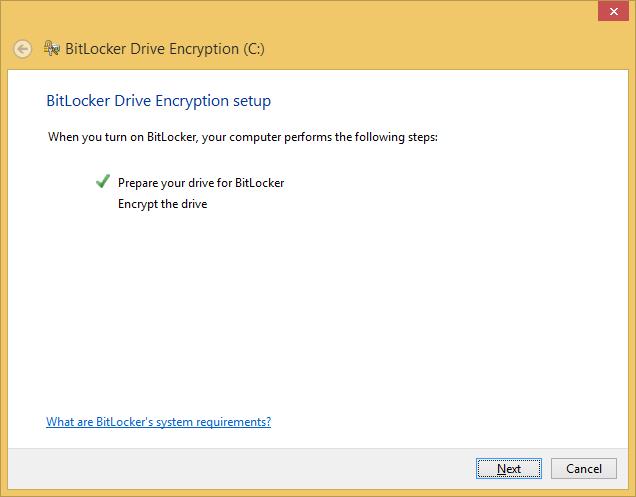The height and width of the screenshot is (497, 636).
Task: Click the 'When you turn on BitLocker' sentence
Action: coord(243,136)
